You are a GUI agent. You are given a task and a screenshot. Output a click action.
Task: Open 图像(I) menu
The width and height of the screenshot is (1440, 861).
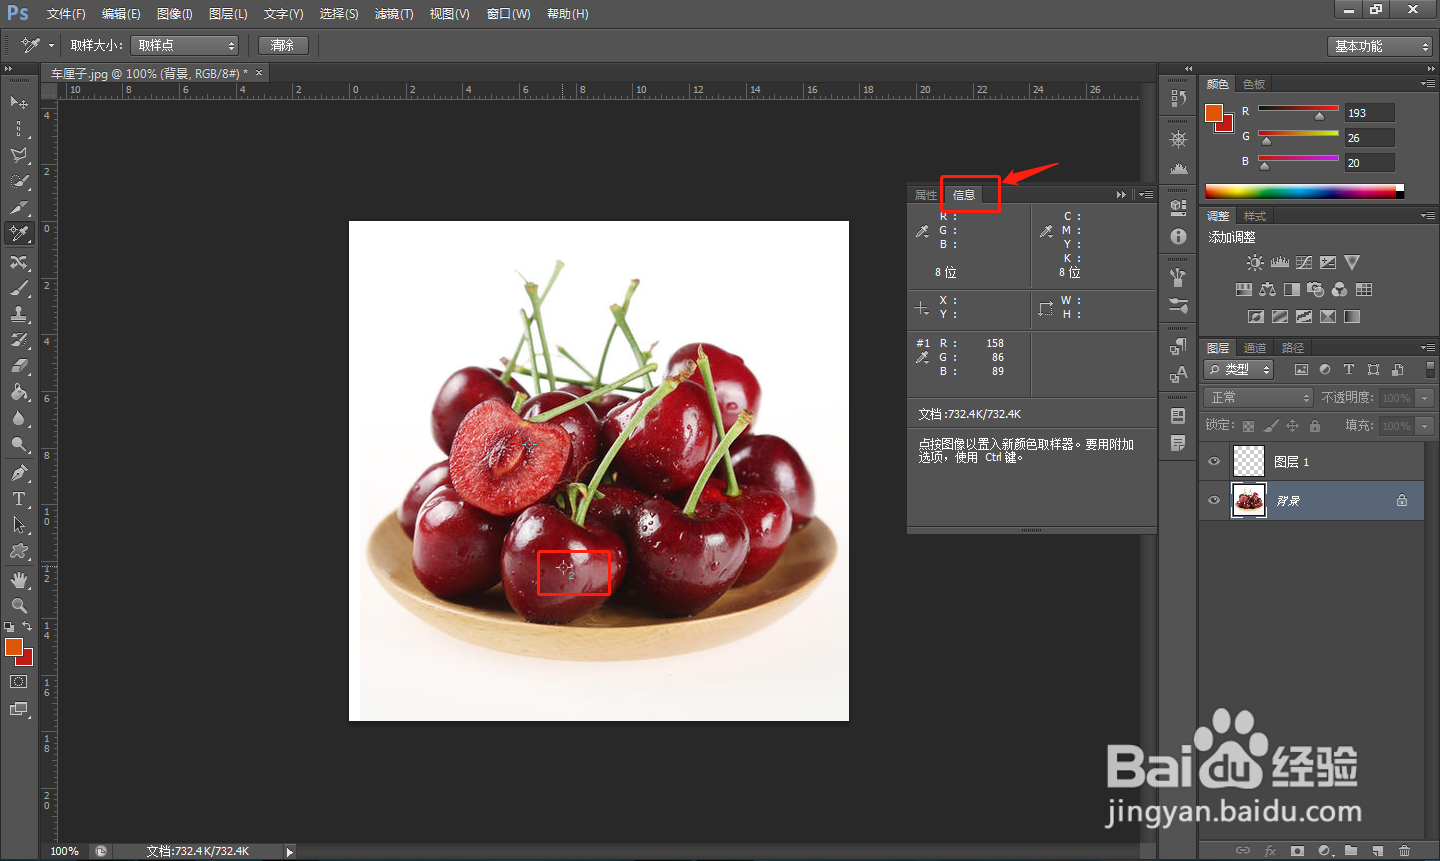coord(175,14)
